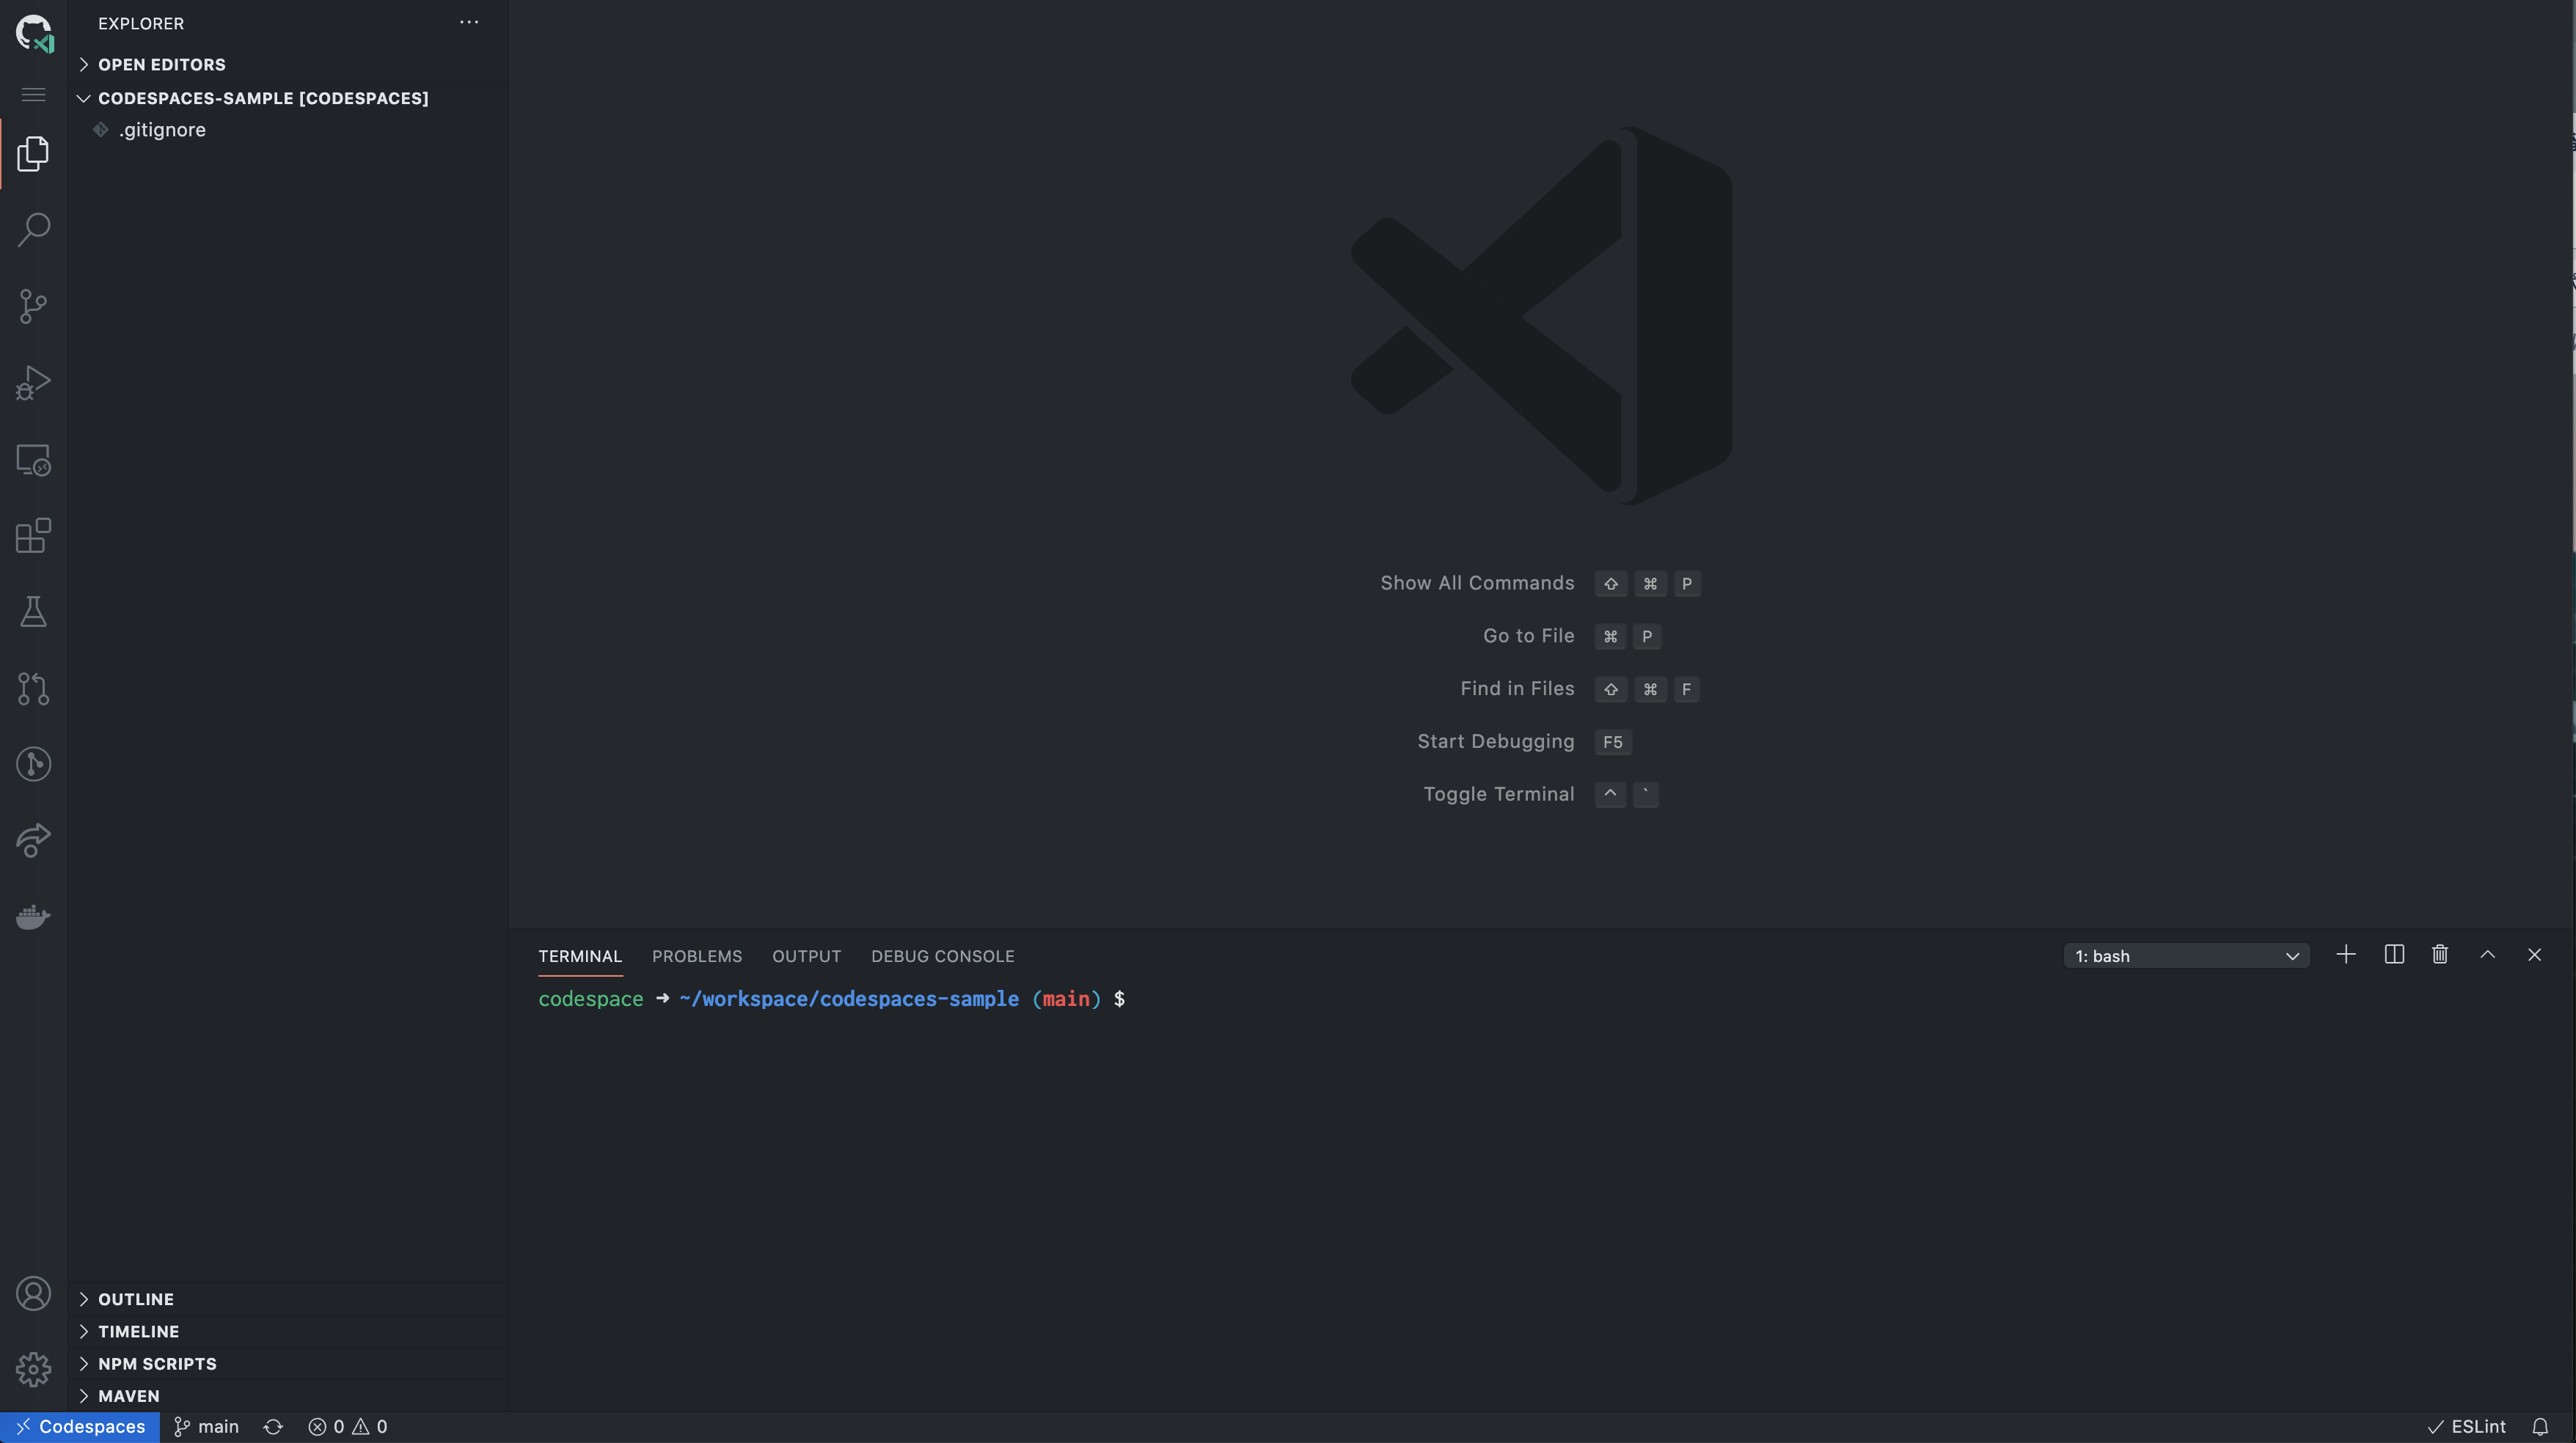Open the Source Control view
The width and height of the screenshot is (2576, 1443).
(33, 306)
